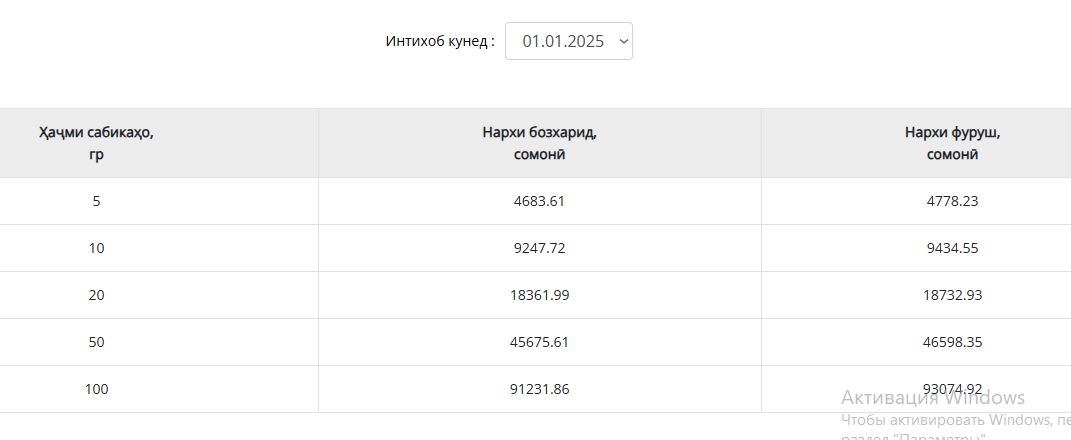Click buyback price 18361.99
This screenshot has width=1071, height=440.
click(x=539, y=295)
